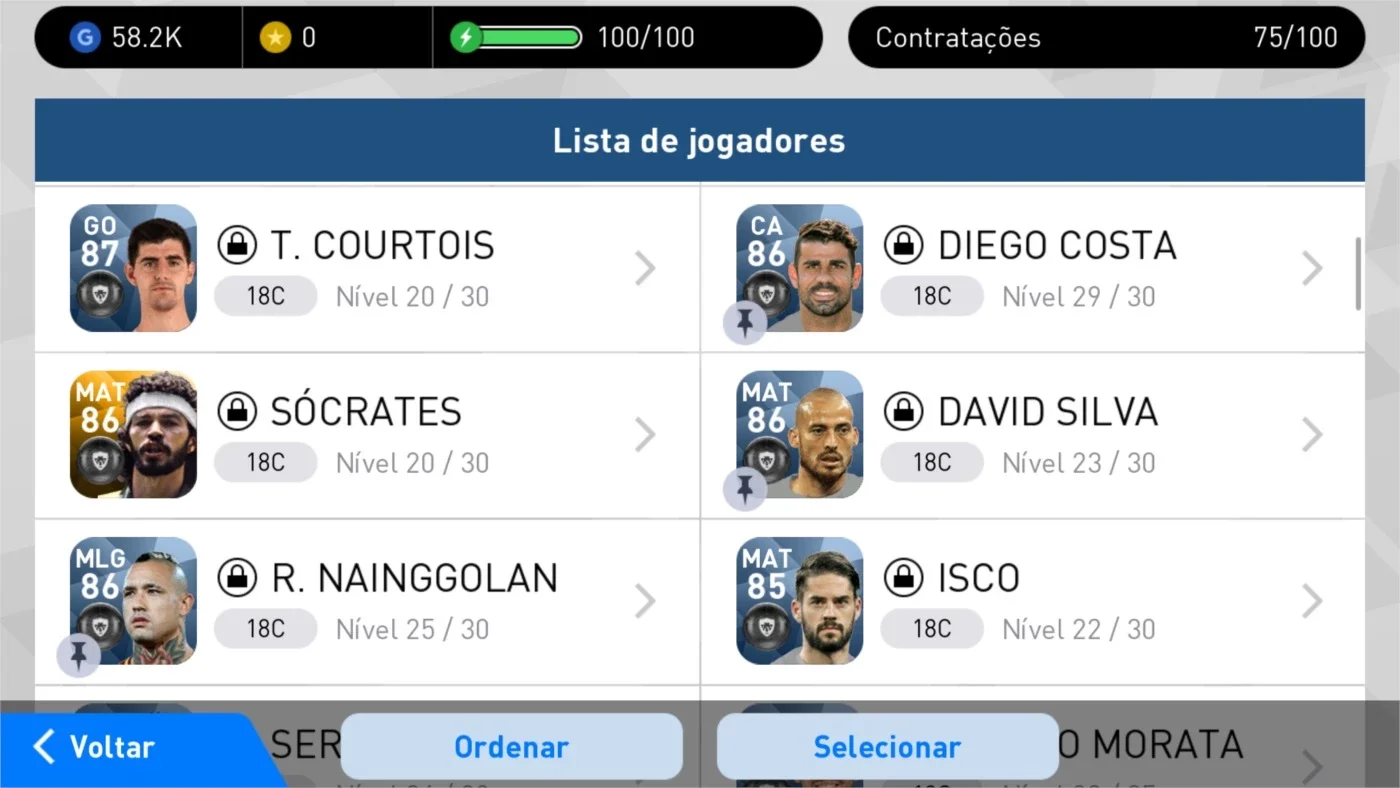Image resolution: width=1400 pixels, height=788 pixels.
Task: Tap the green energy lightning icon
Action: pos(466,38)
